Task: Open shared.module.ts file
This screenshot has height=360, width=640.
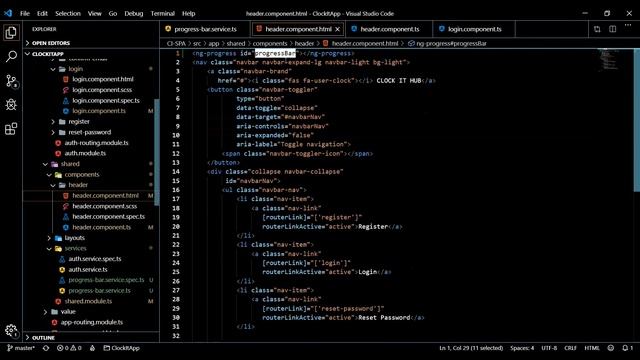Action: (88, 301)
